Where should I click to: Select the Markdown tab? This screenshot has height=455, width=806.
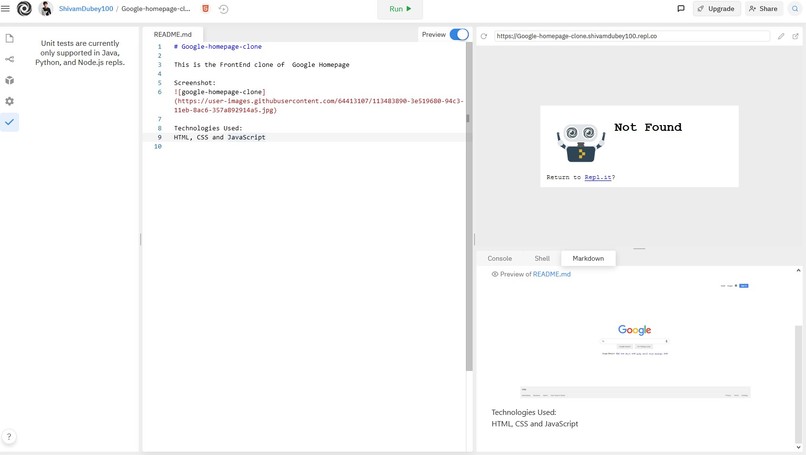(x=588, y=259)
